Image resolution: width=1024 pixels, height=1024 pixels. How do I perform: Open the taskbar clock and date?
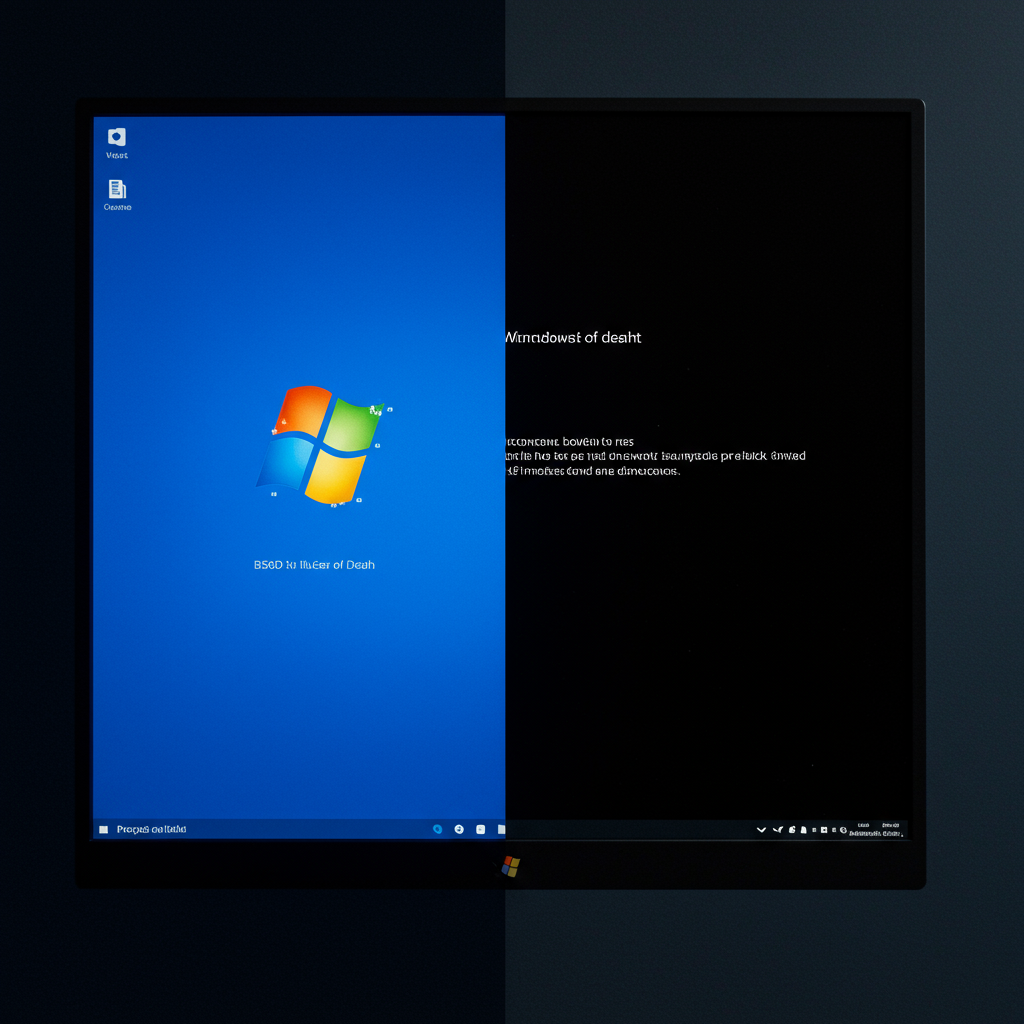click(876, 829)
